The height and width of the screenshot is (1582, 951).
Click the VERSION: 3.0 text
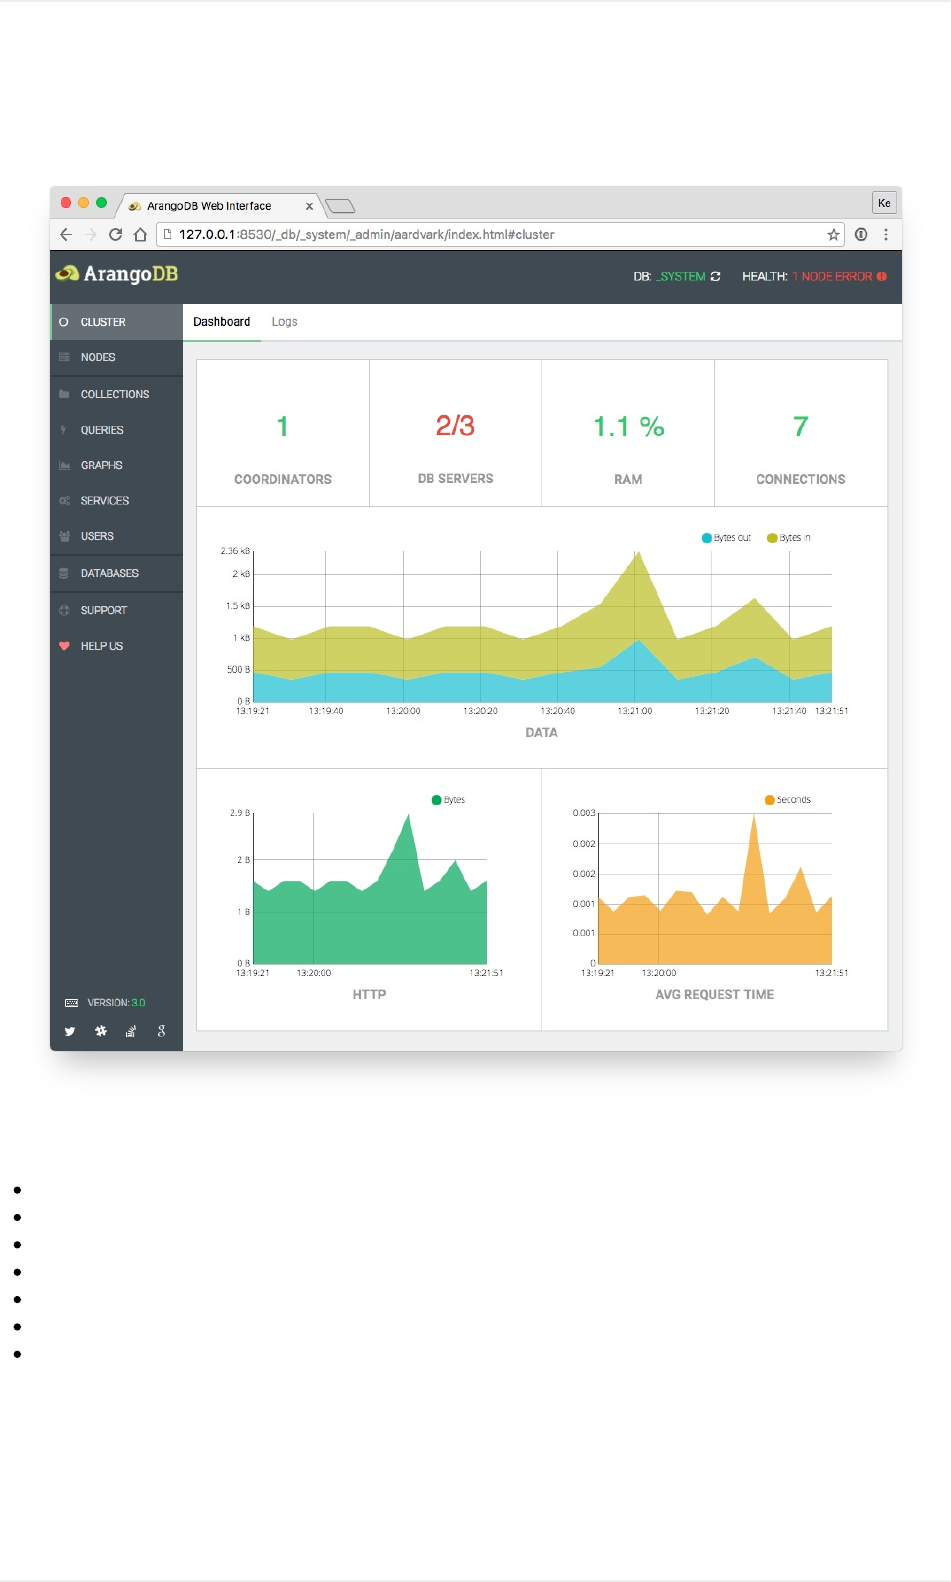[x=116, y=1002]
